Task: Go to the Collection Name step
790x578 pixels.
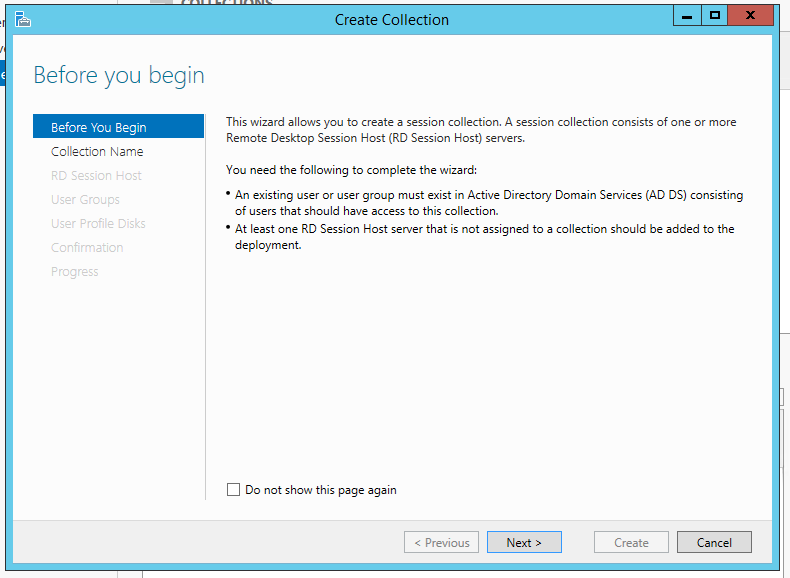Action: 97,151
